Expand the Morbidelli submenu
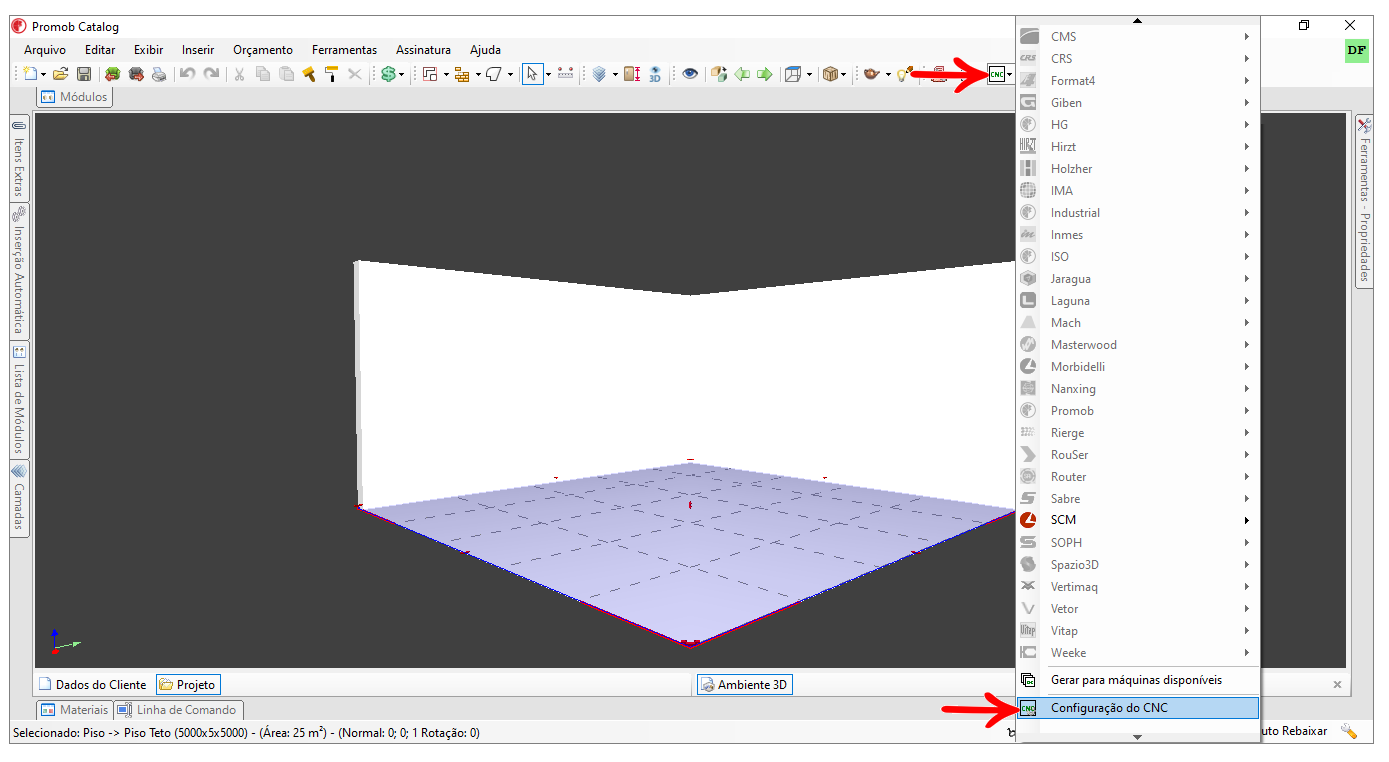Screen dimensions: 1389x762 (1138, 367)
